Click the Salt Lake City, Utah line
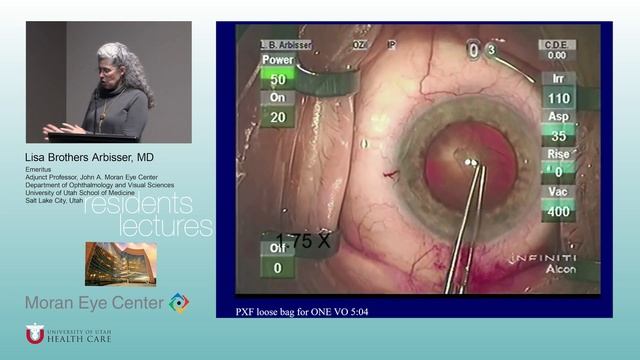Image resolution: width=640 pixels, height=360 pixels. pyautogui.click(x=54, y=200)
